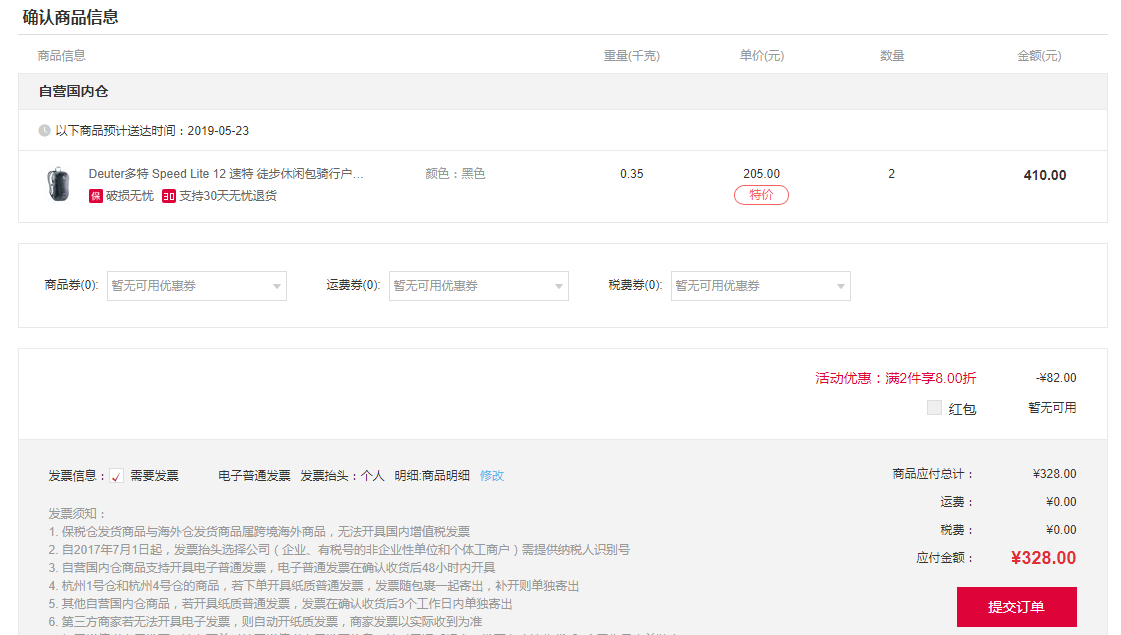Click the 自营国内仓 warehouse heading
1121x635 pixels.
point(74,92)
